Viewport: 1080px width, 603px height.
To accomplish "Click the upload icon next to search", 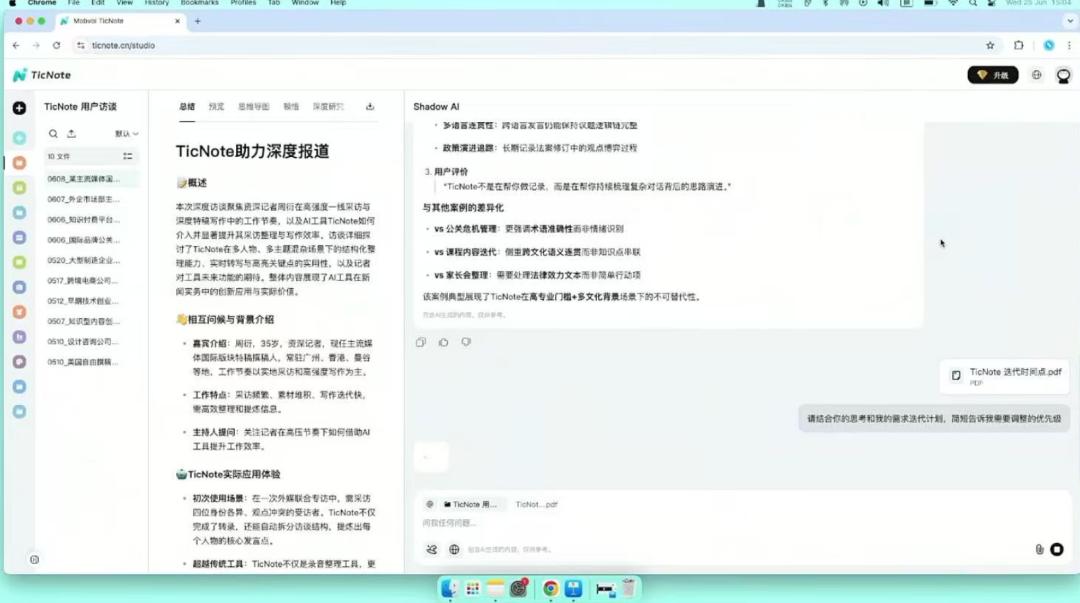I will click(71, 133).
